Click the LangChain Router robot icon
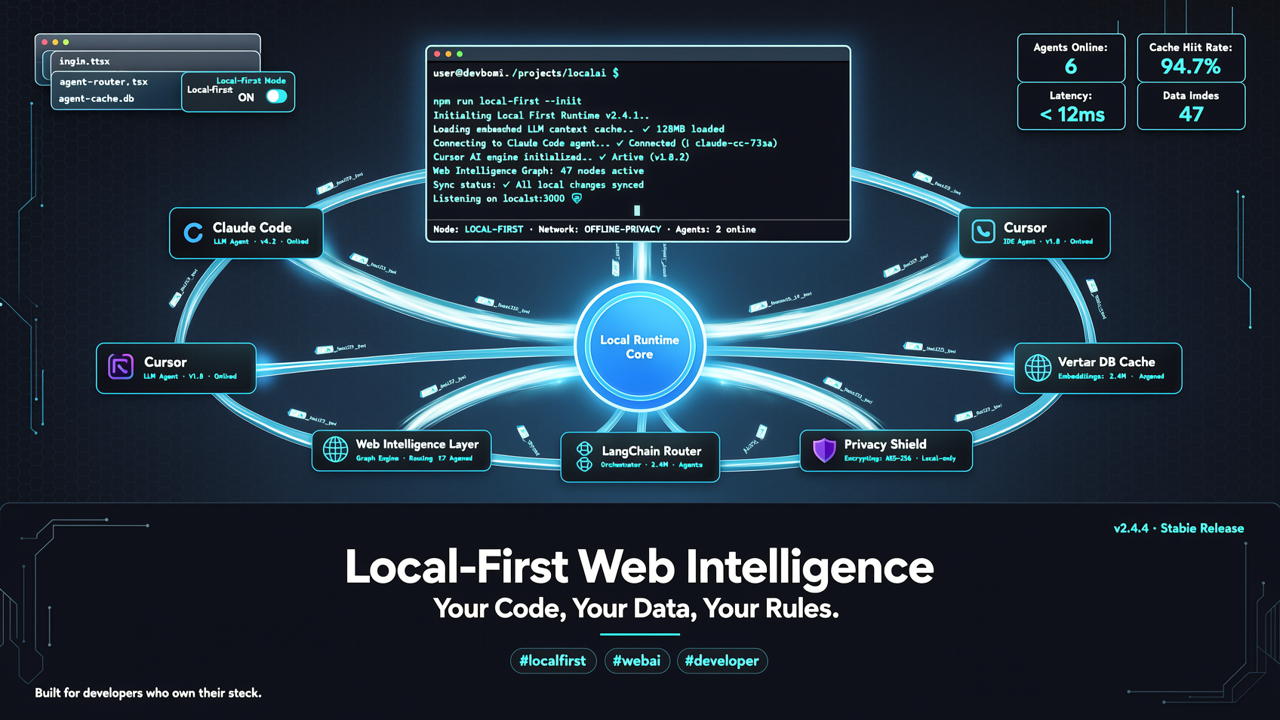The width and height of the screenshot is (1280, 720). click(583, 456)
